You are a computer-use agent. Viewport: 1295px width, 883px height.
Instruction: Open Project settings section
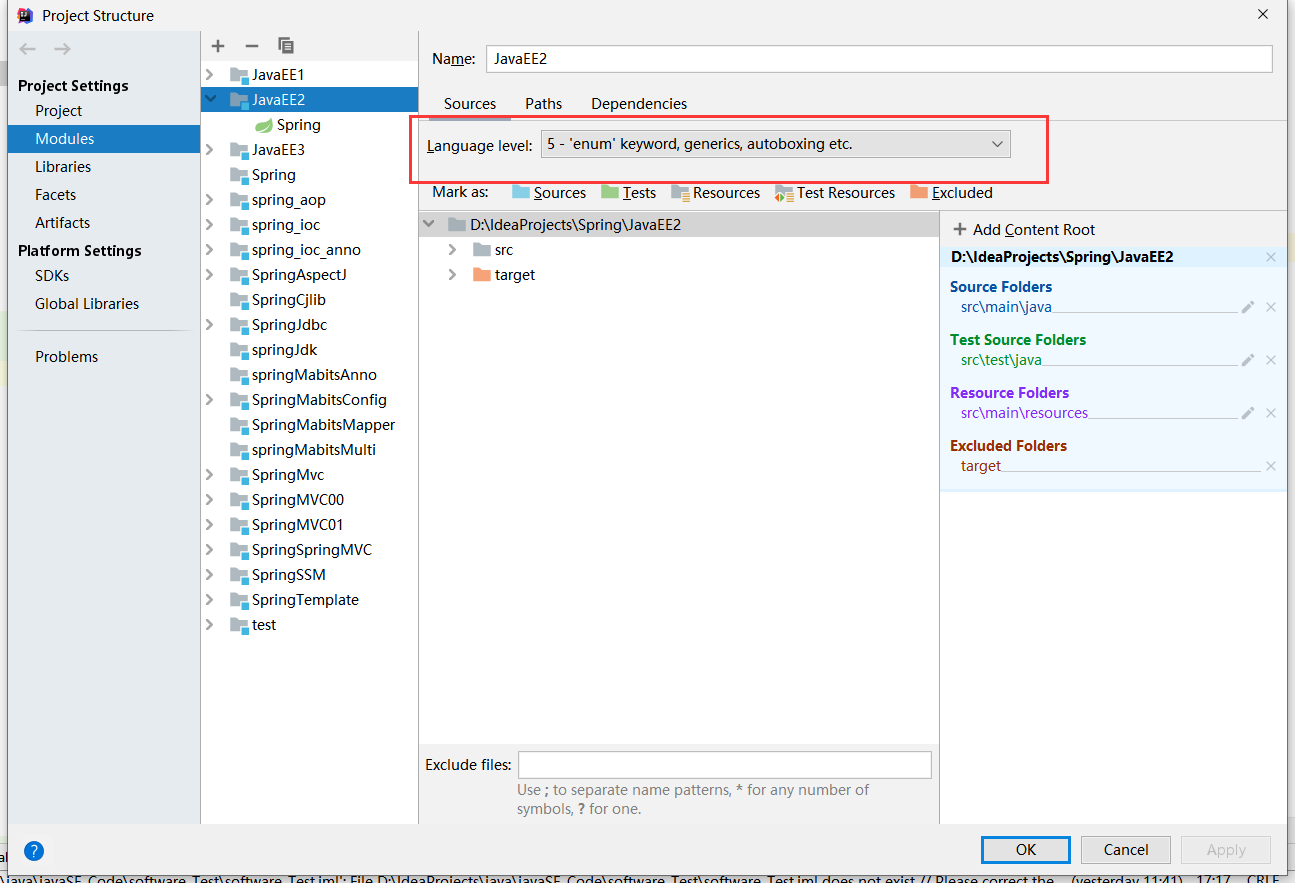click(x=58, y=111)
